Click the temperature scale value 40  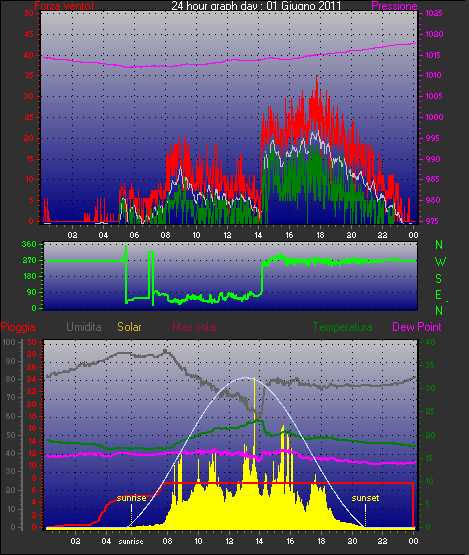pyautogui.click(x=430, y=342)
